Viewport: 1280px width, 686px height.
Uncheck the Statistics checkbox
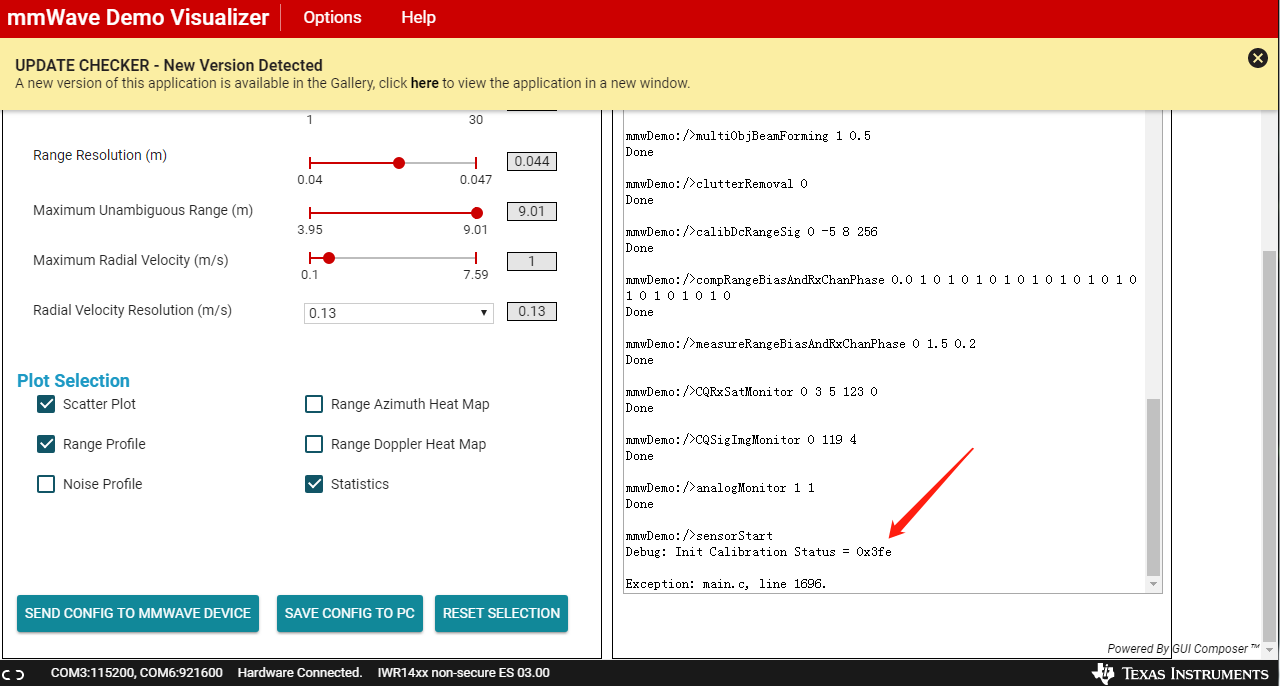[314, 484]
